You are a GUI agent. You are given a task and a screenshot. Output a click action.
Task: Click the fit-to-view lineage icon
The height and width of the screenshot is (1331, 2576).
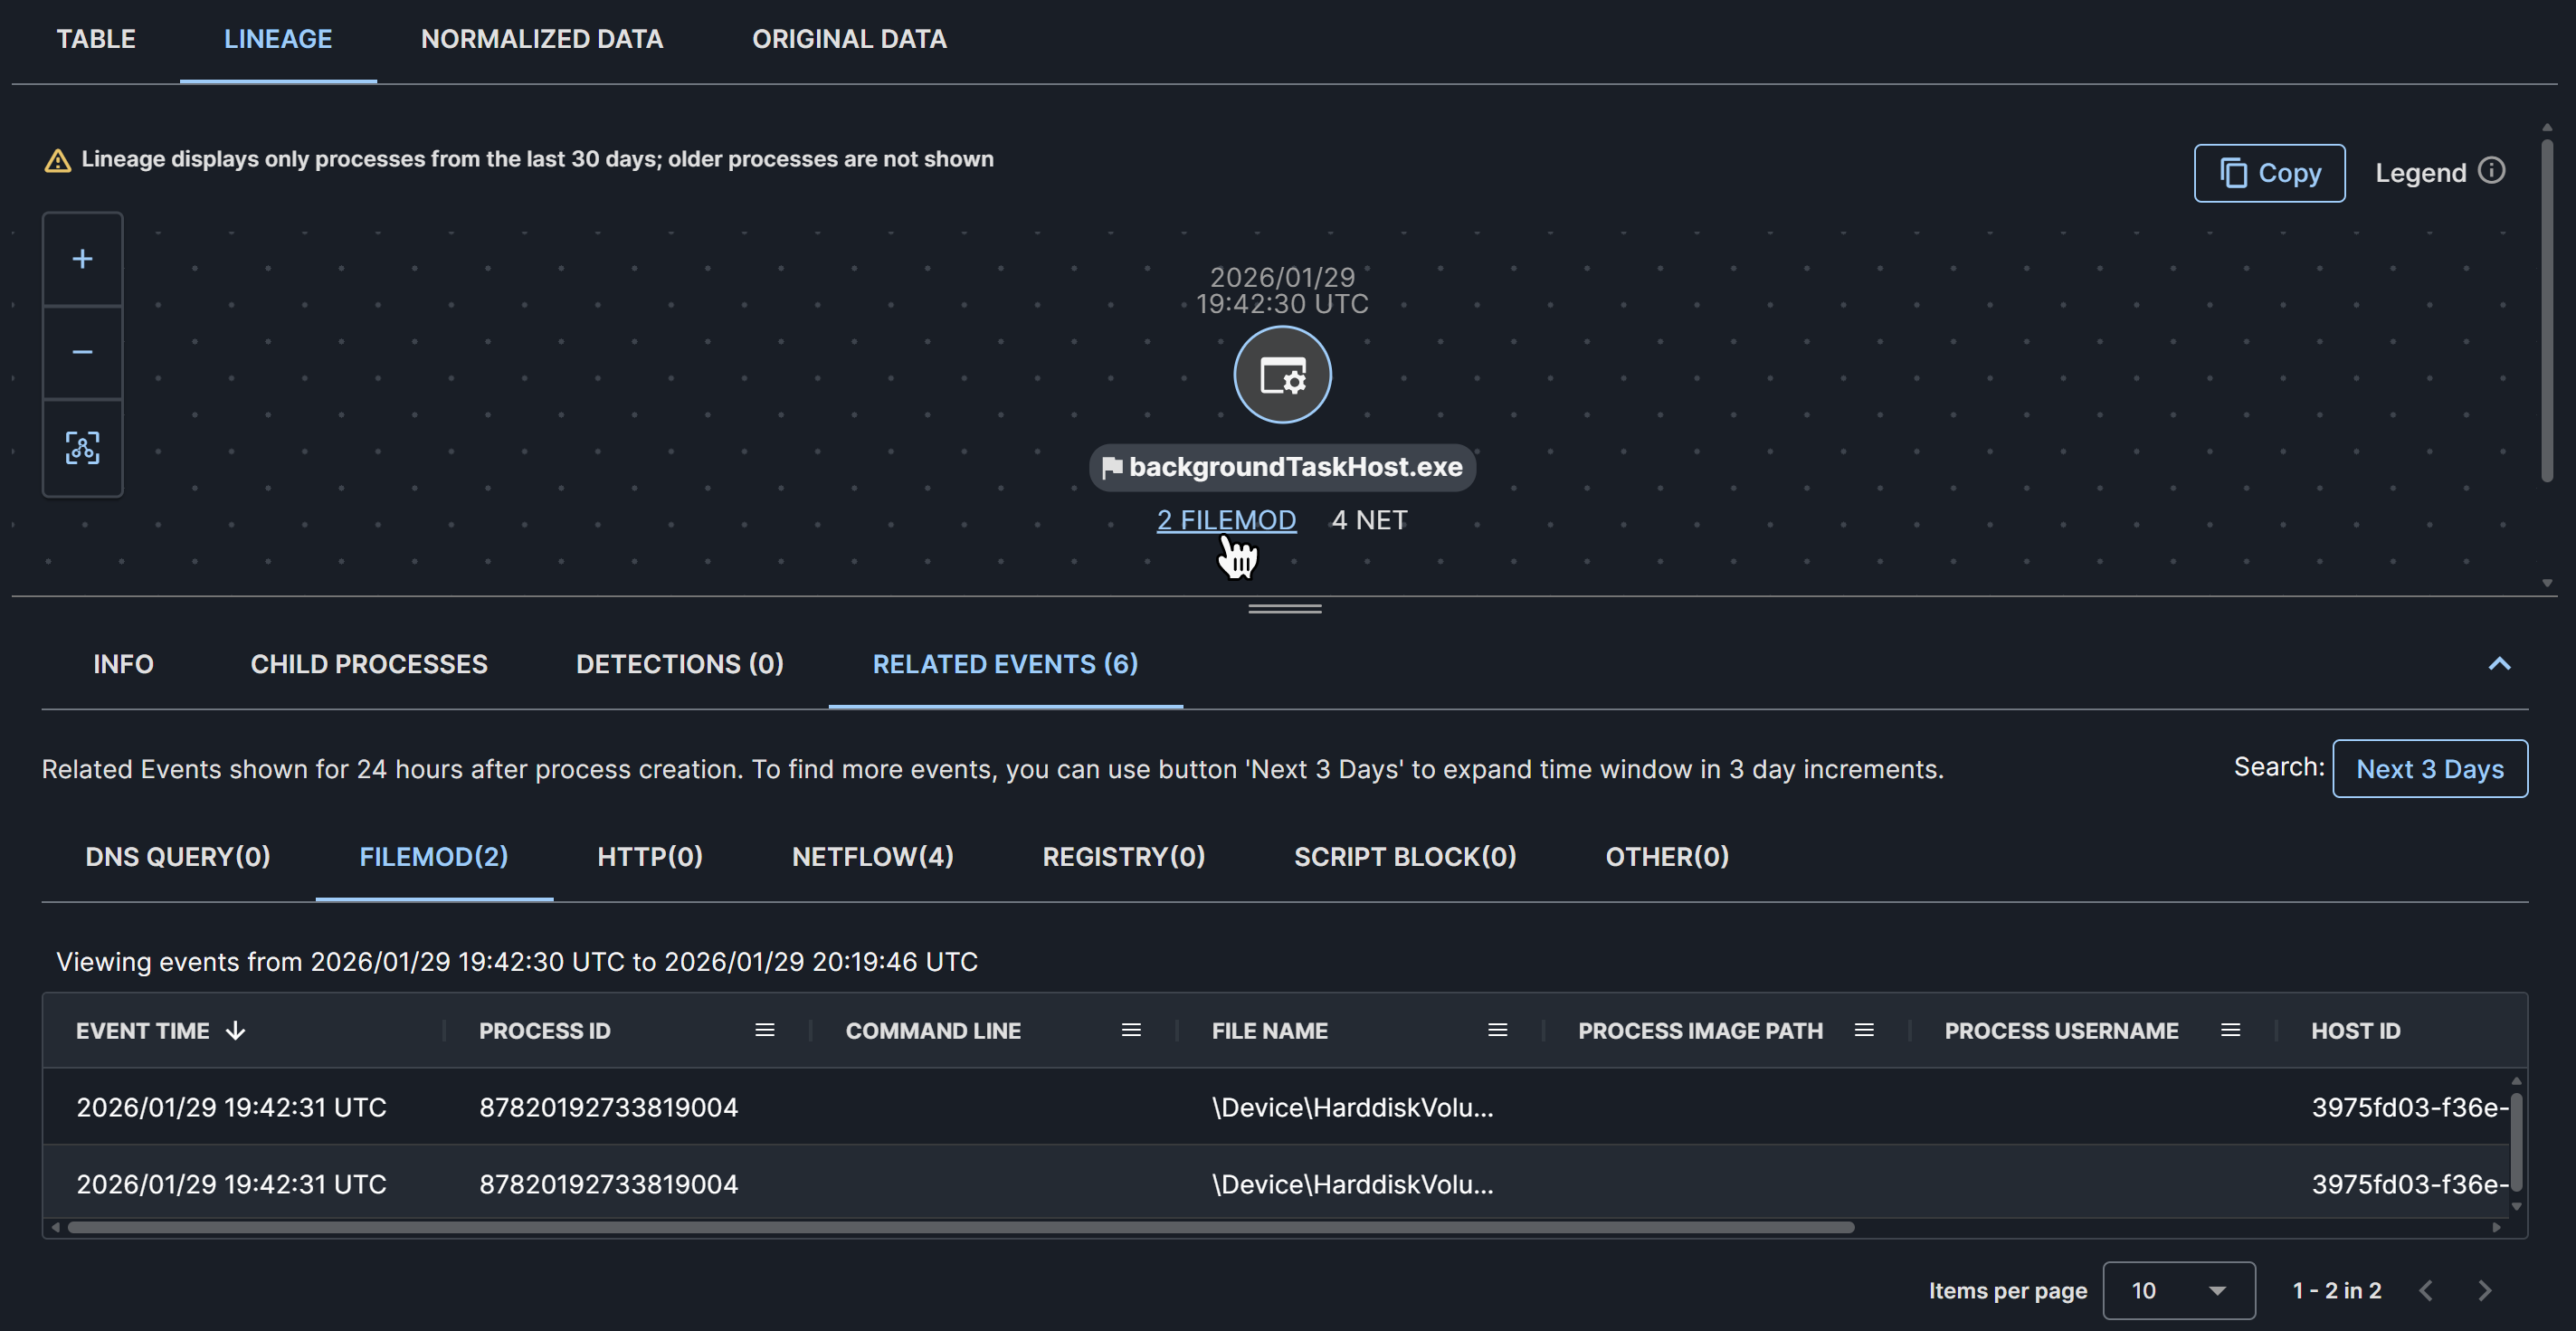[82, 447]
